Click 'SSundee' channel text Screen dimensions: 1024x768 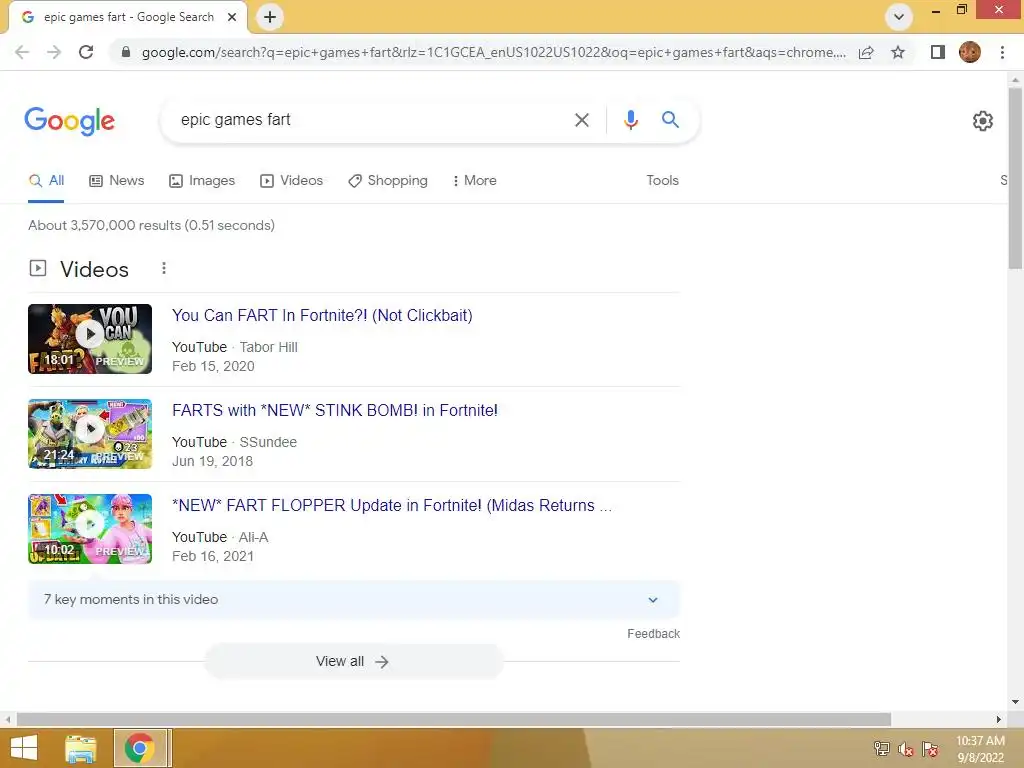coord(268,442)
